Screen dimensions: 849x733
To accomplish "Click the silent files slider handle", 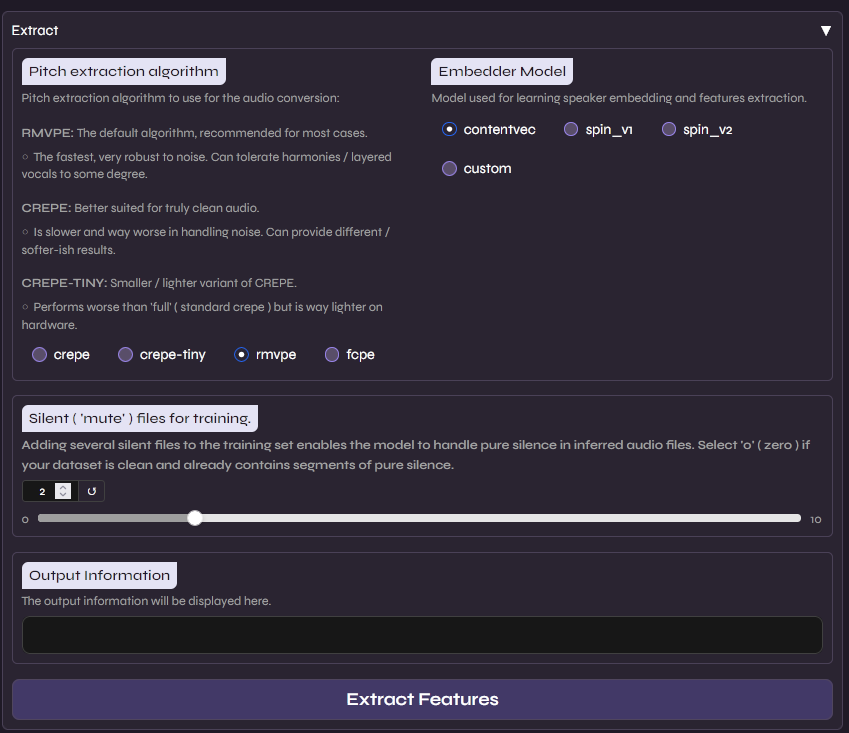I will coord(195,518).
